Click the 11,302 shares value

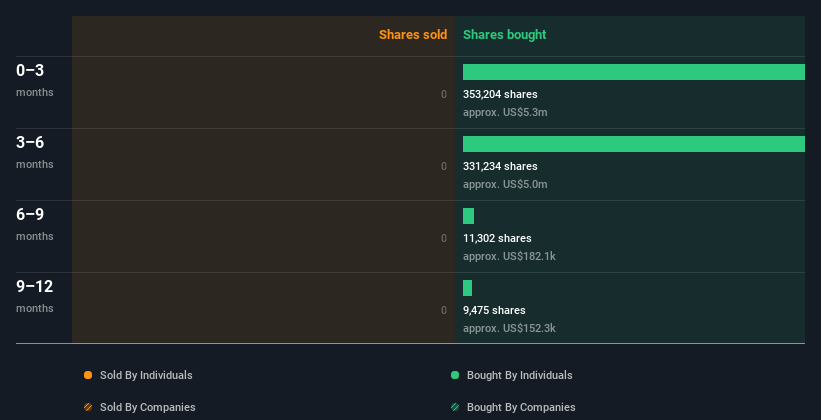tap(497, 238)
